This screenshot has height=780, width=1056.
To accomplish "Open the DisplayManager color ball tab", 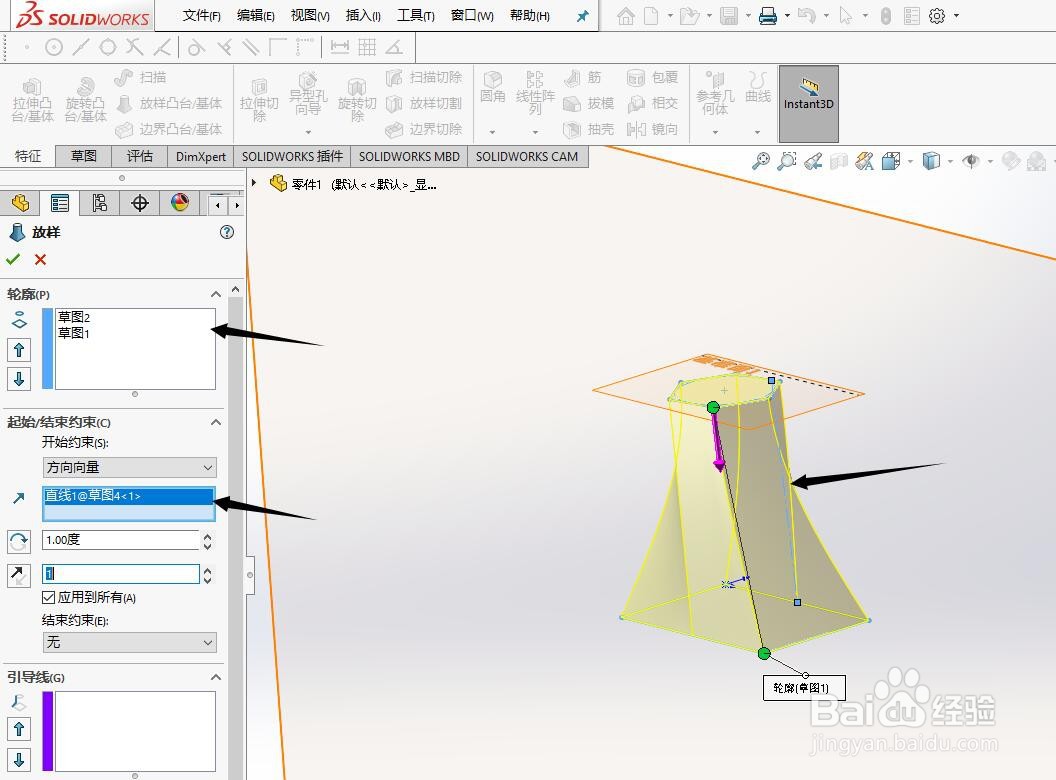I will [x=179, y=203].
